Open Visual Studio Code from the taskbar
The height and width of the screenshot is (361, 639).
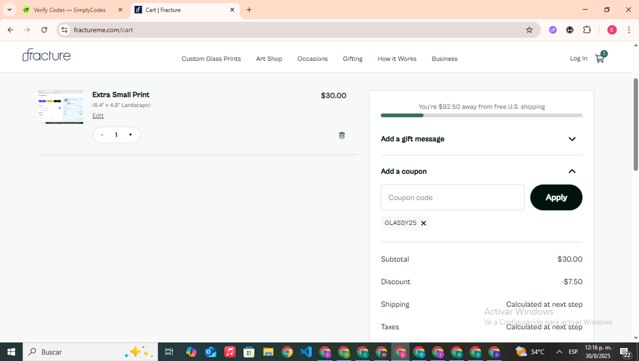(x=306, y=352)
